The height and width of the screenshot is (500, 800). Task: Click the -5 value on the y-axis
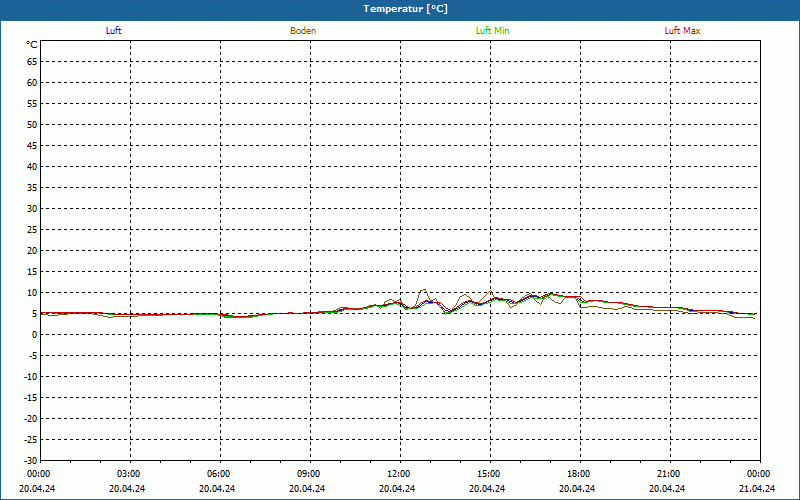point(32,356)
